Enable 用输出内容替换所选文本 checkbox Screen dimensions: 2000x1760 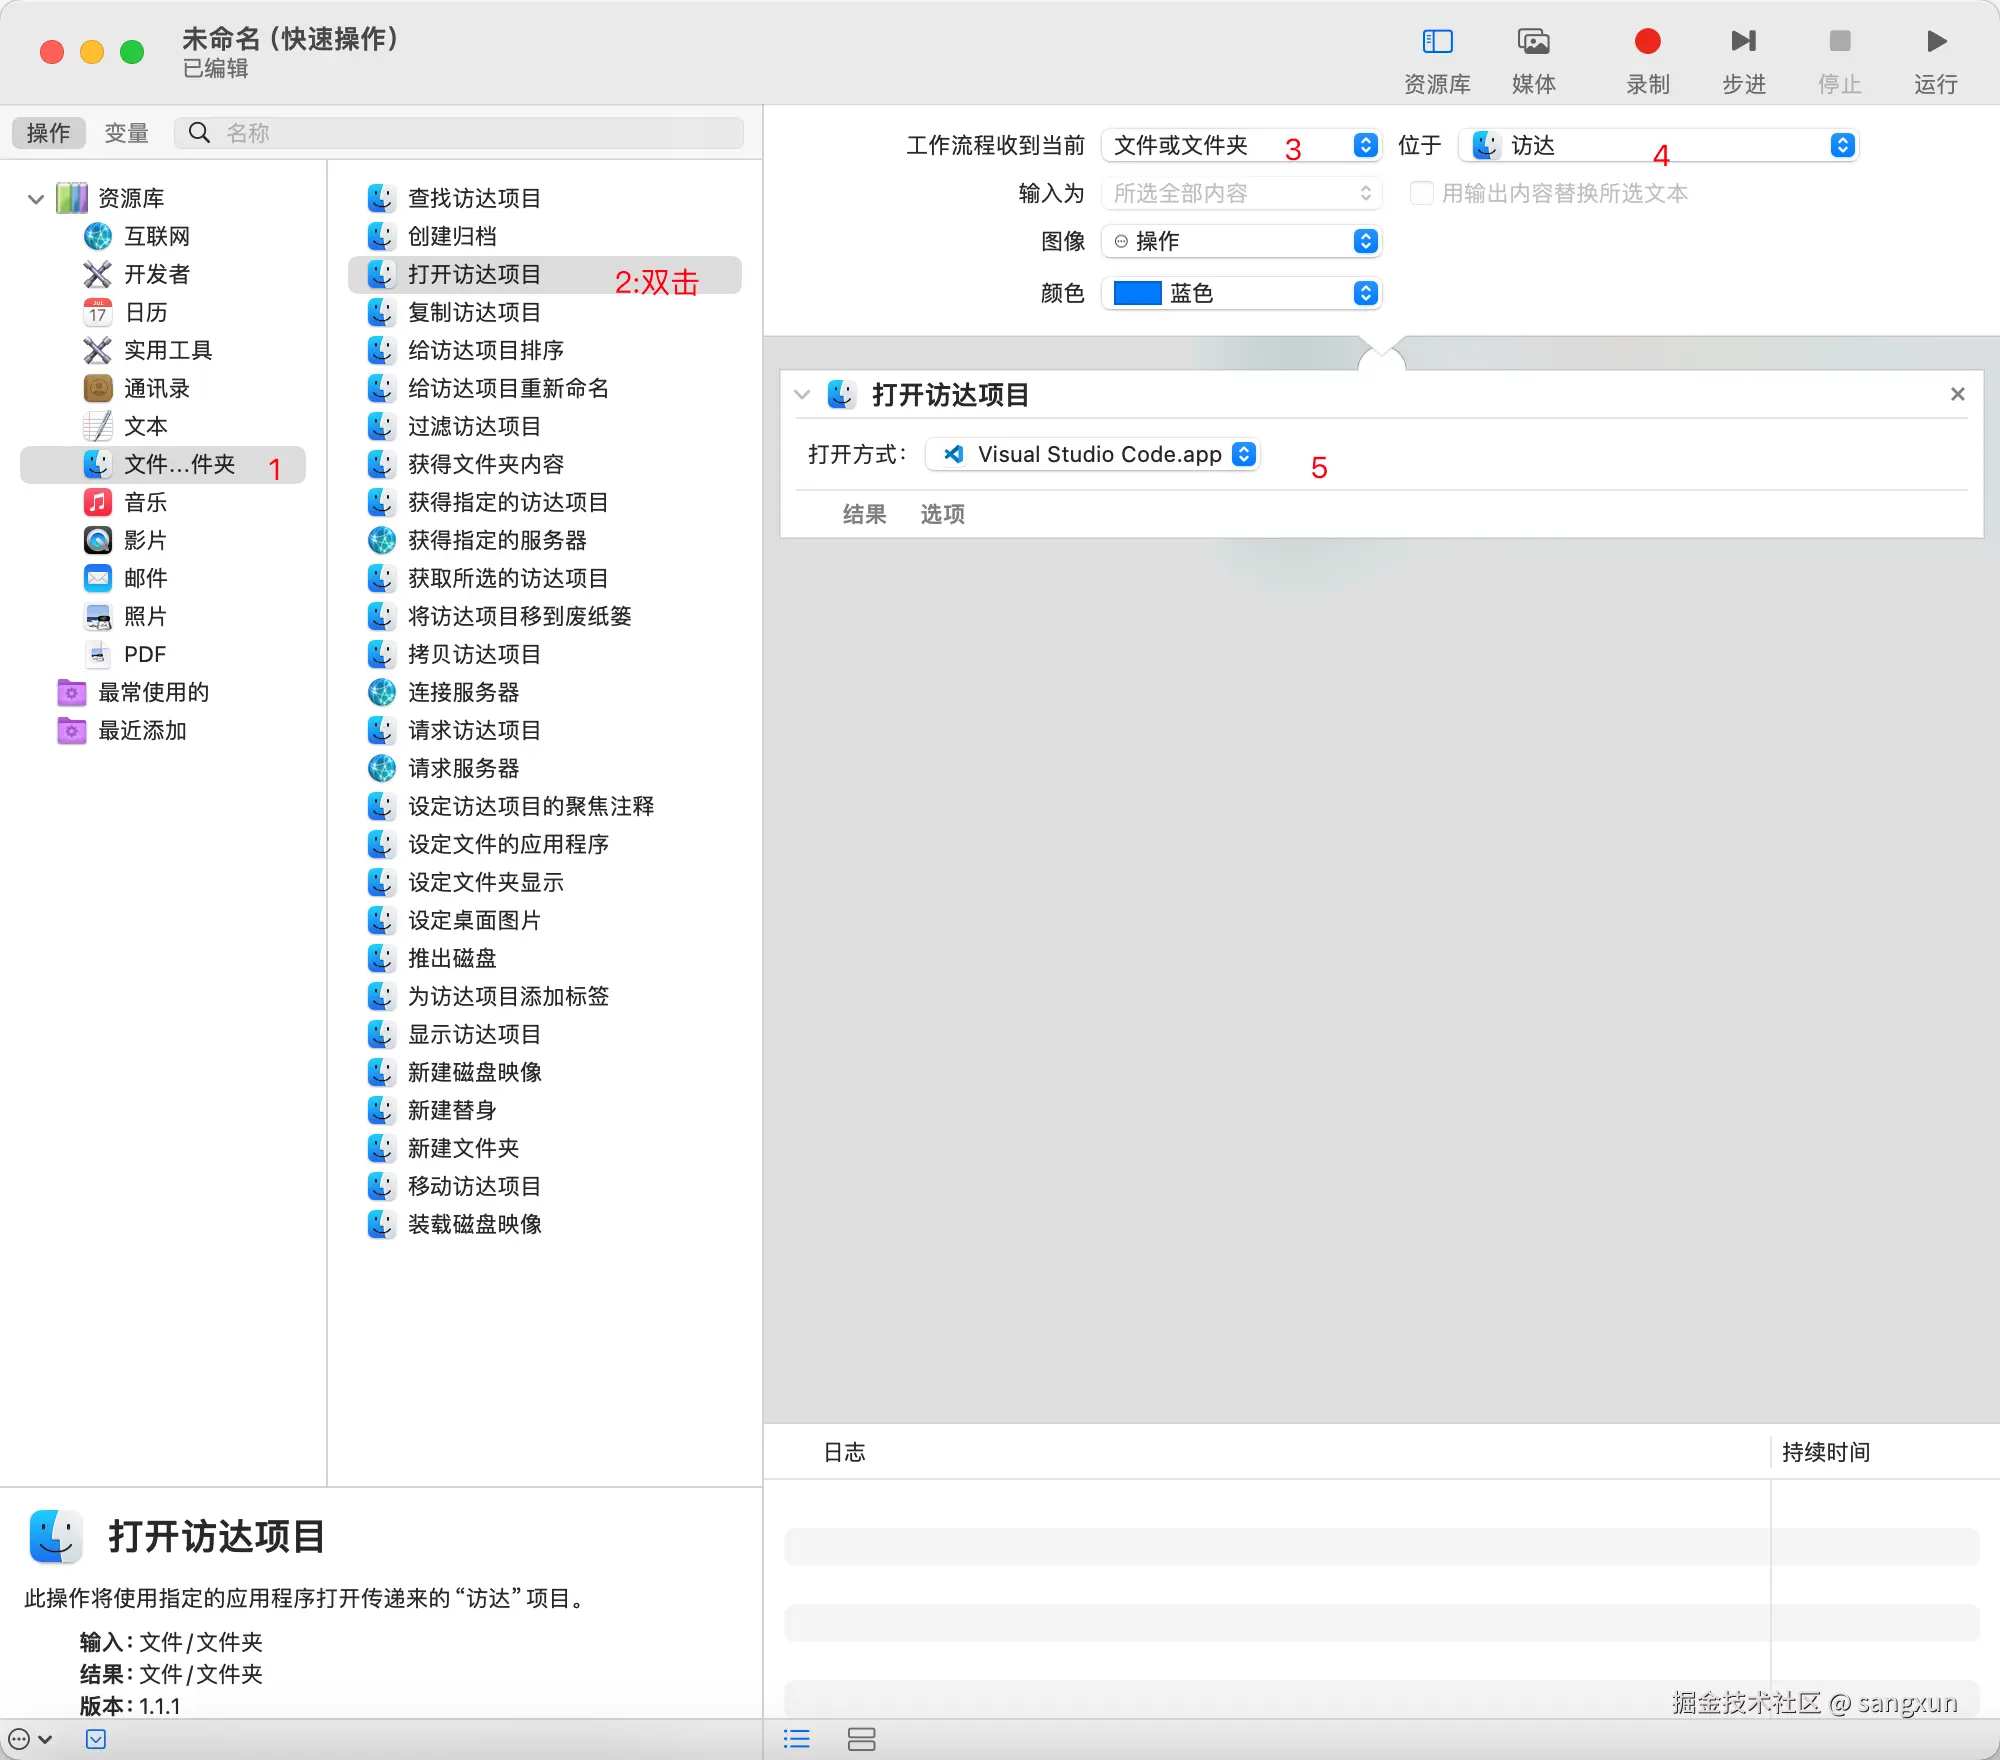pos(1421,193)
